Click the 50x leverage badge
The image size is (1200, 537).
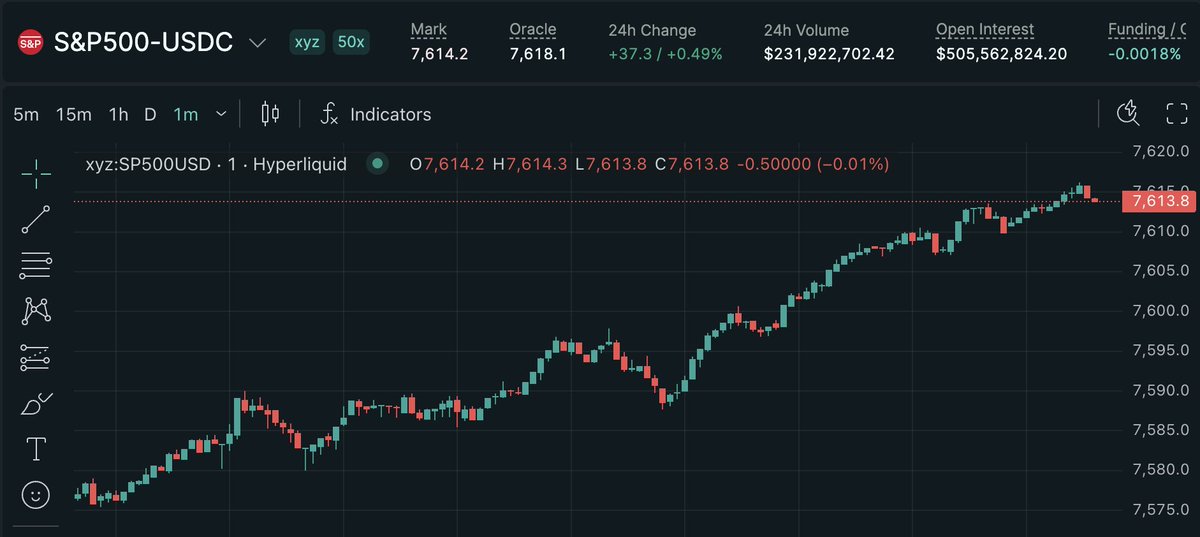coord(350,43)
